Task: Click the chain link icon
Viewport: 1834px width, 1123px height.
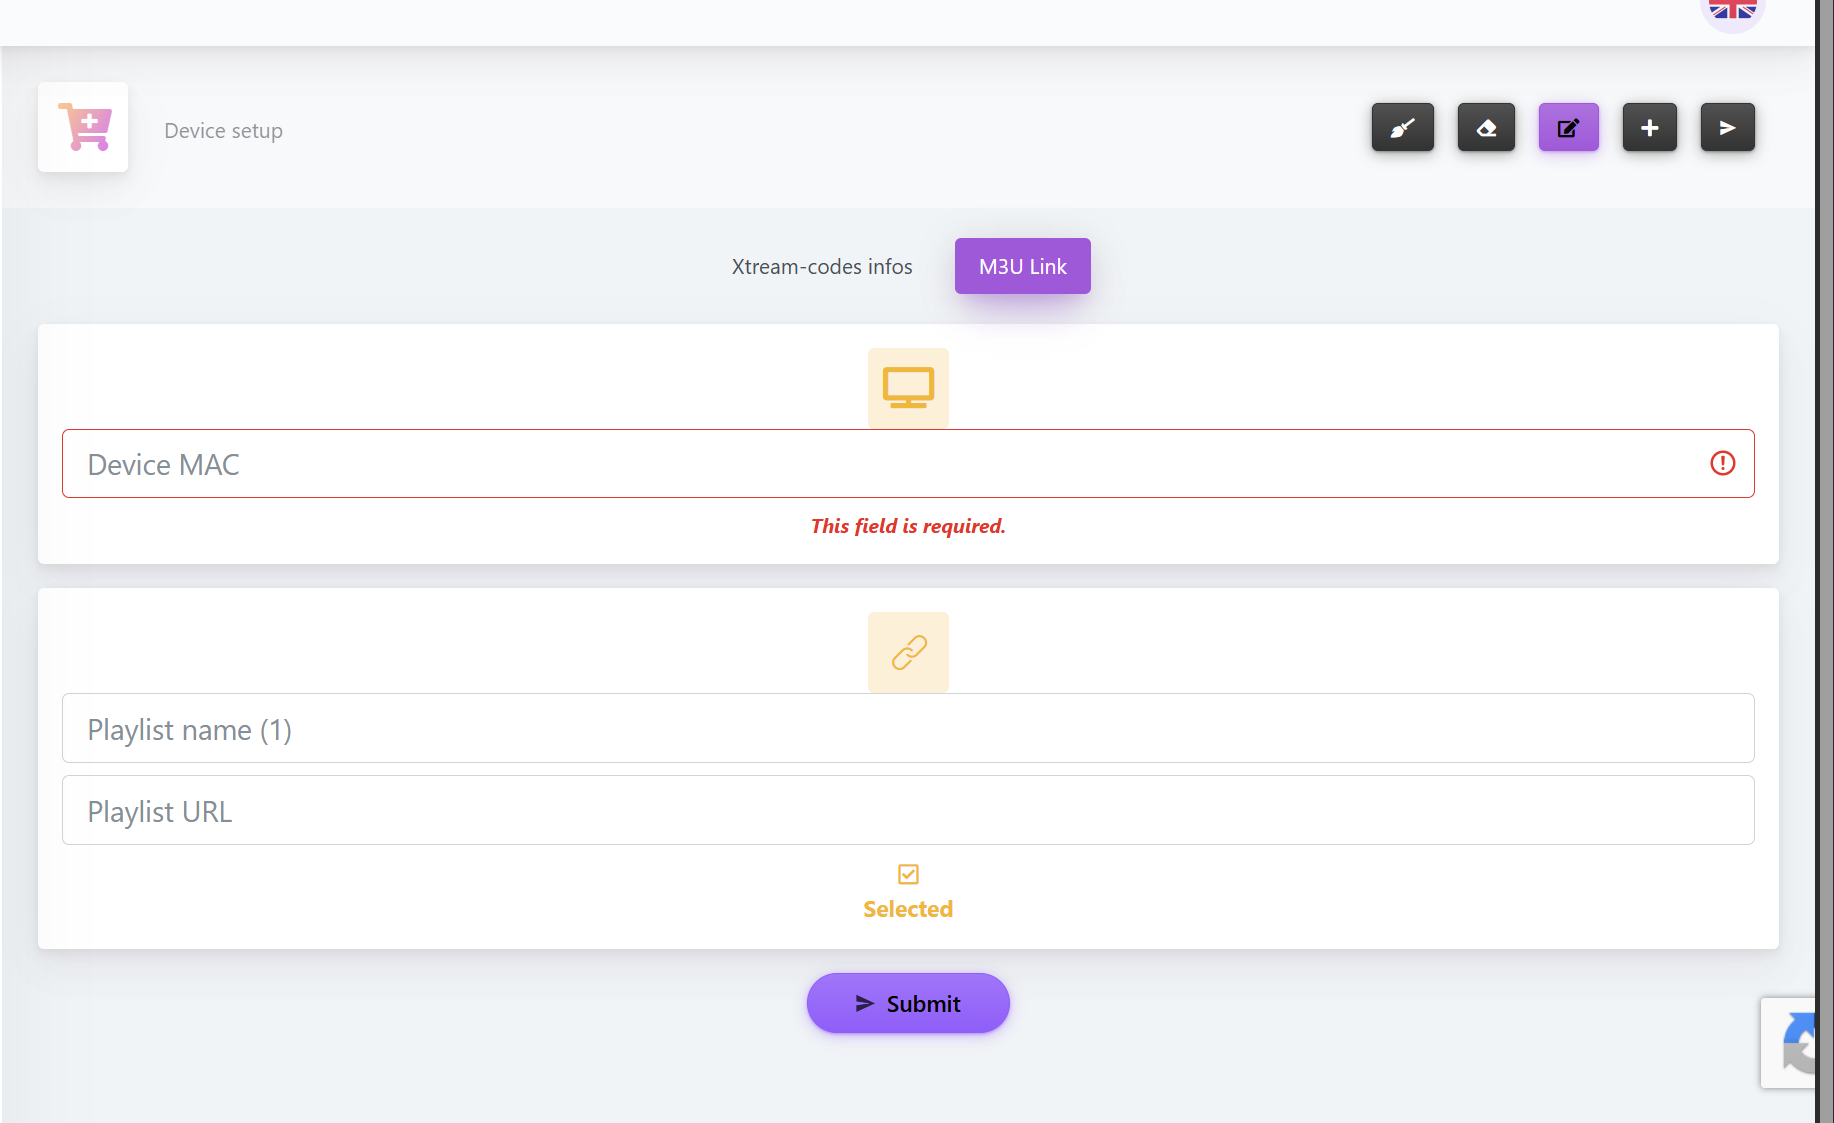Action: pyautogui.click(x=908, y=652)
